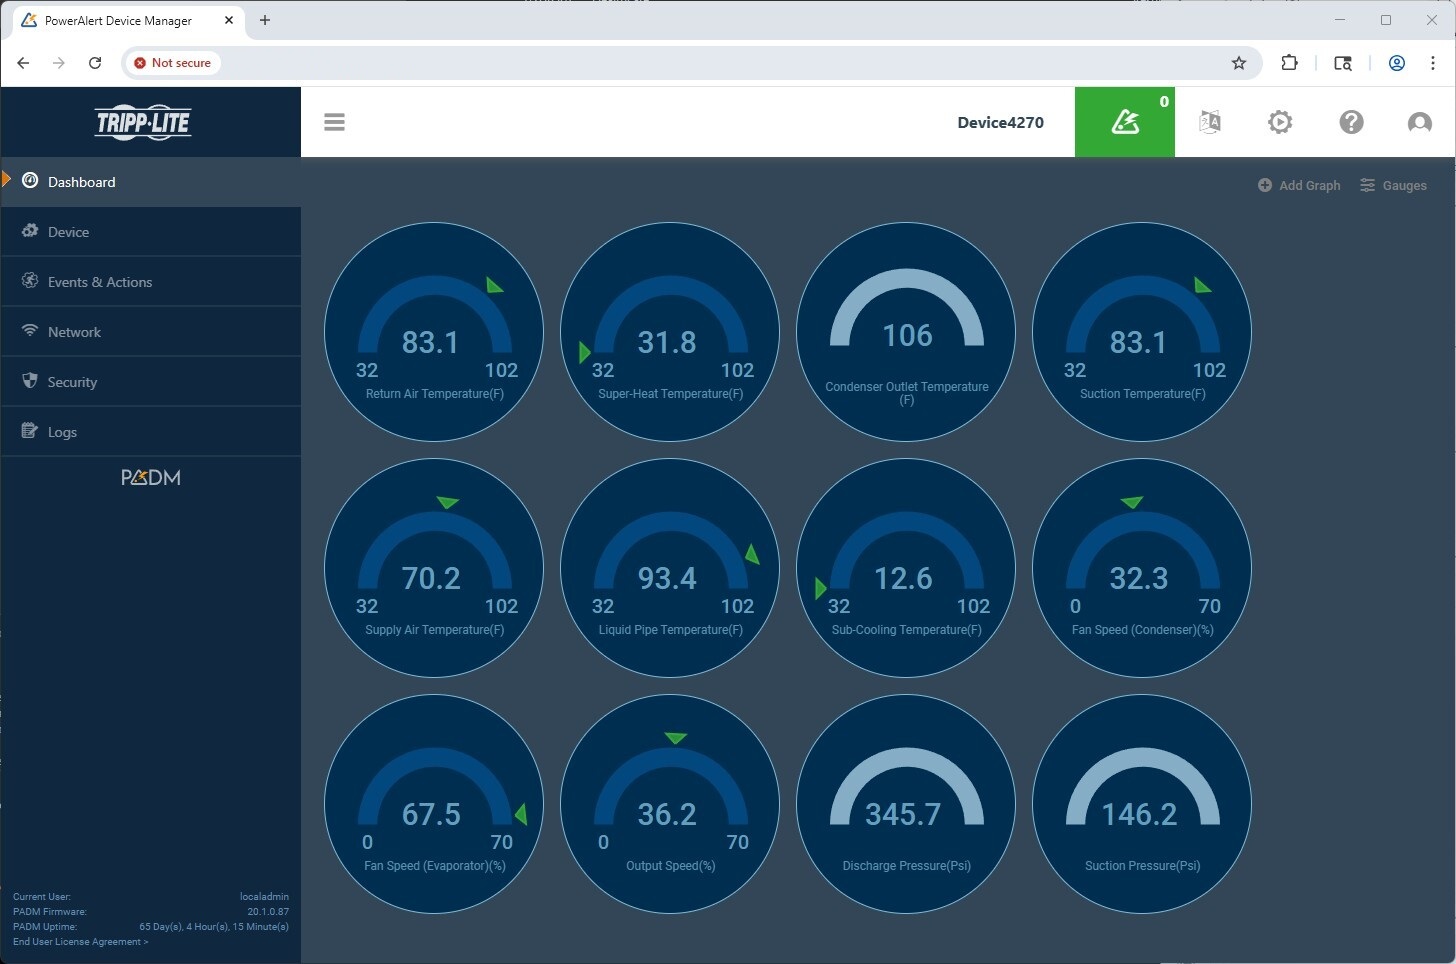The width and height of the screenshot is (1456, 964).
Task: Open the Logs menu item
Action: (x=62, y=432)
